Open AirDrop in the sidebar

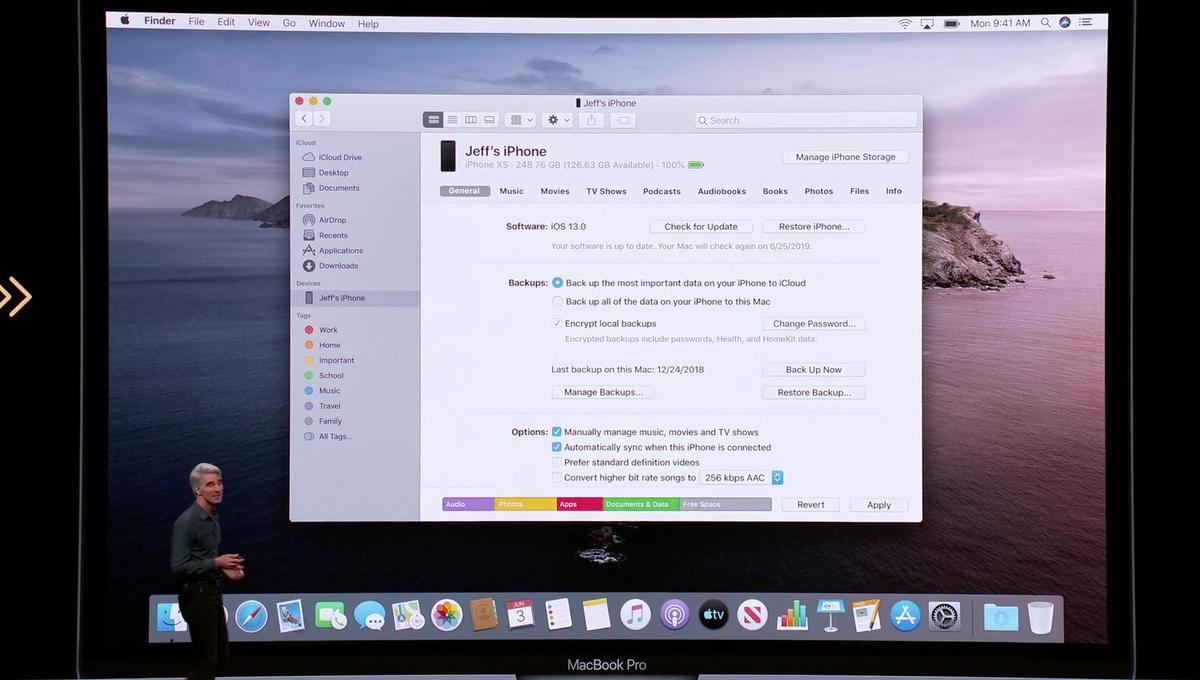(x=332, y=220)
